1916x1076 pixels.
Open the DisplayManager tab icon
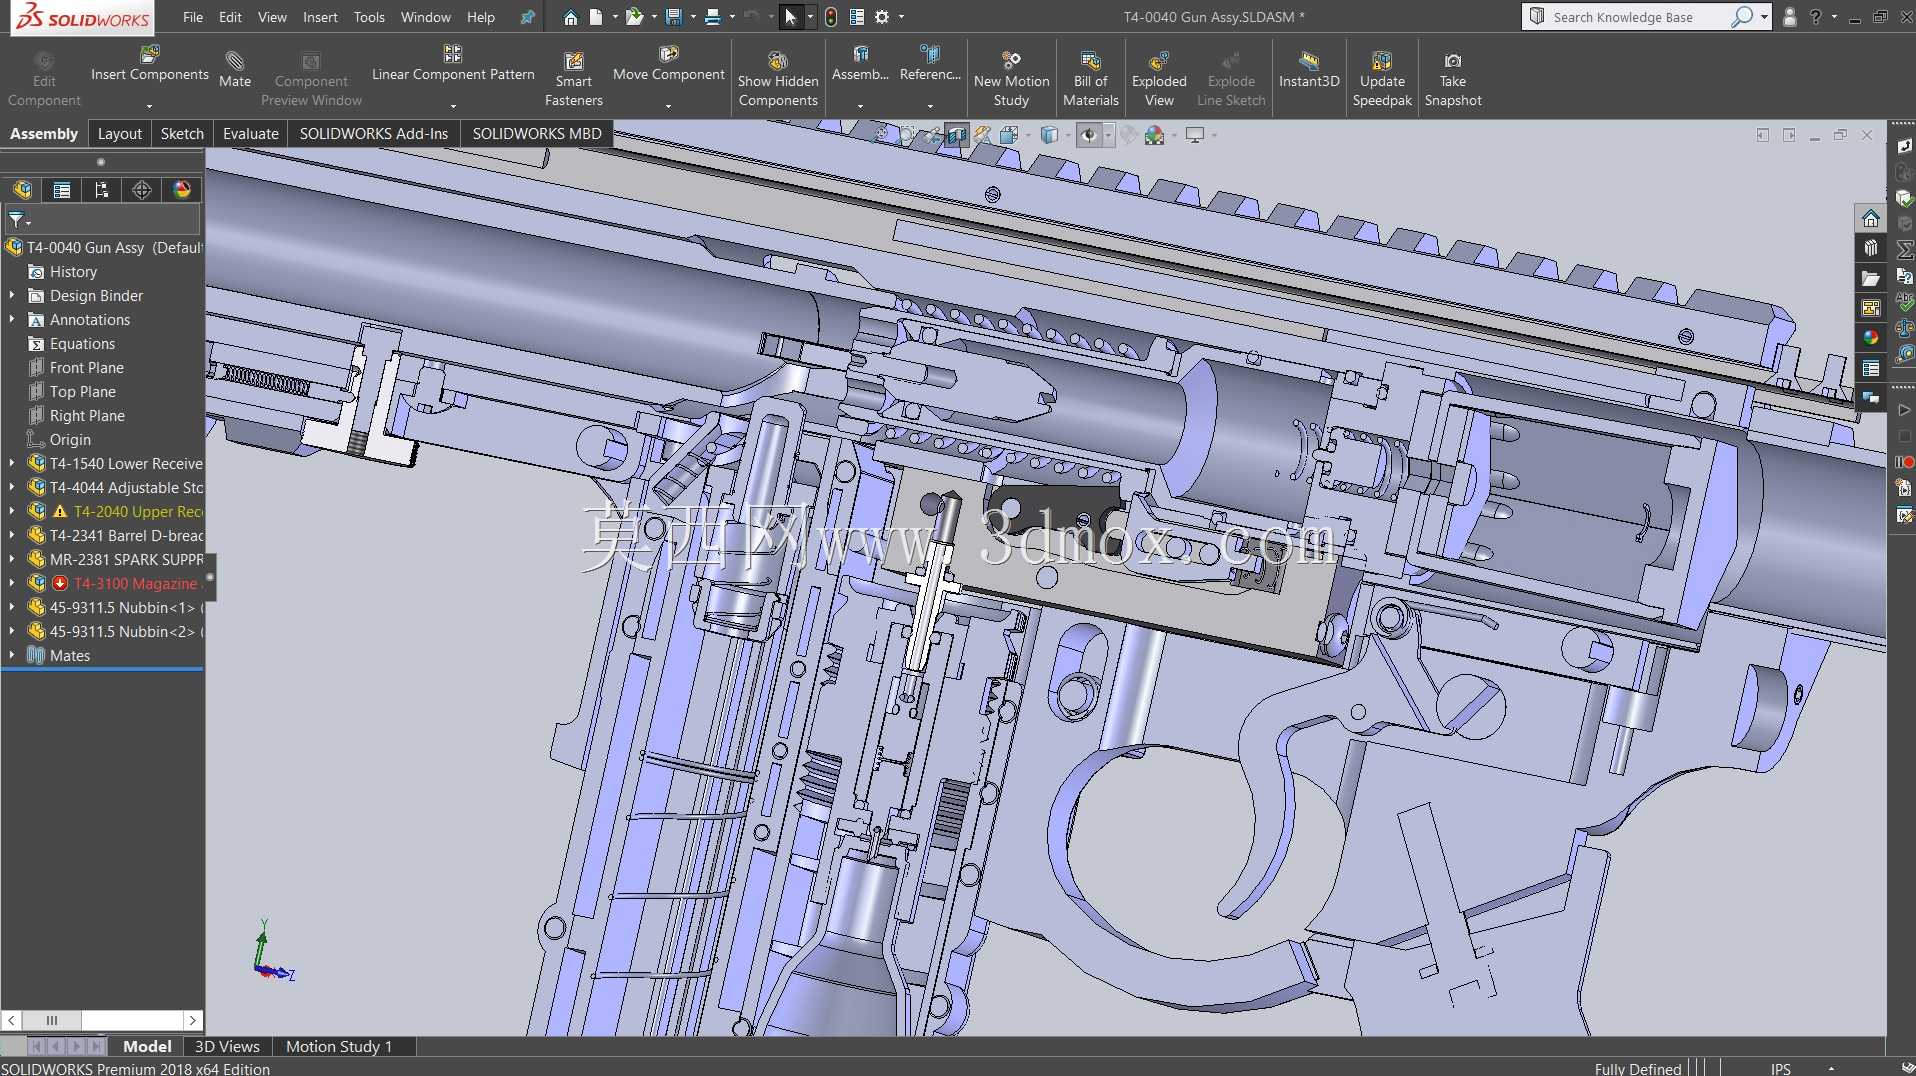coord(182,190)
